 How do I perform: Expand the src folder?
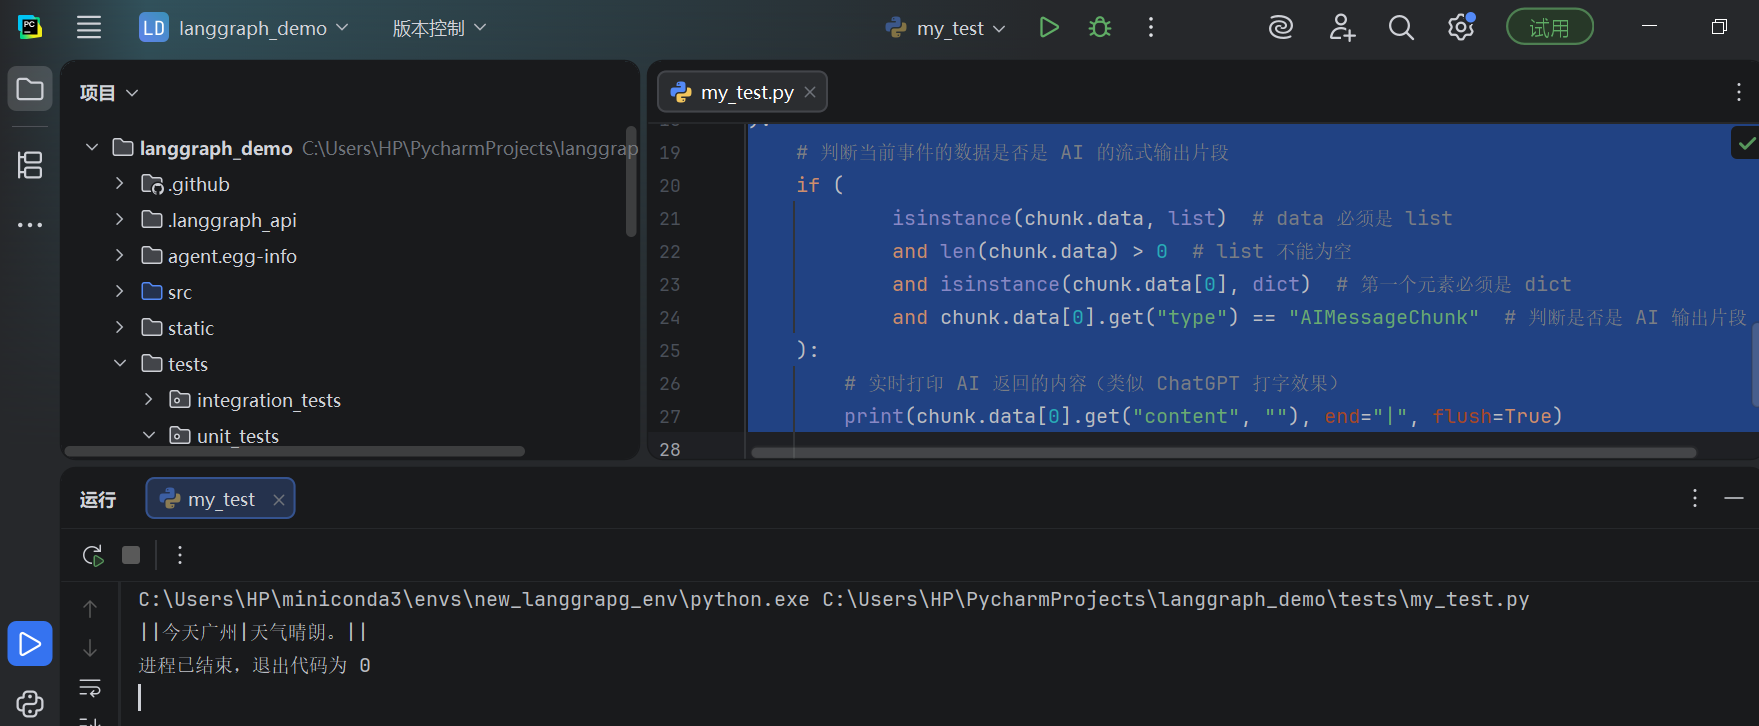click(120, 292)
